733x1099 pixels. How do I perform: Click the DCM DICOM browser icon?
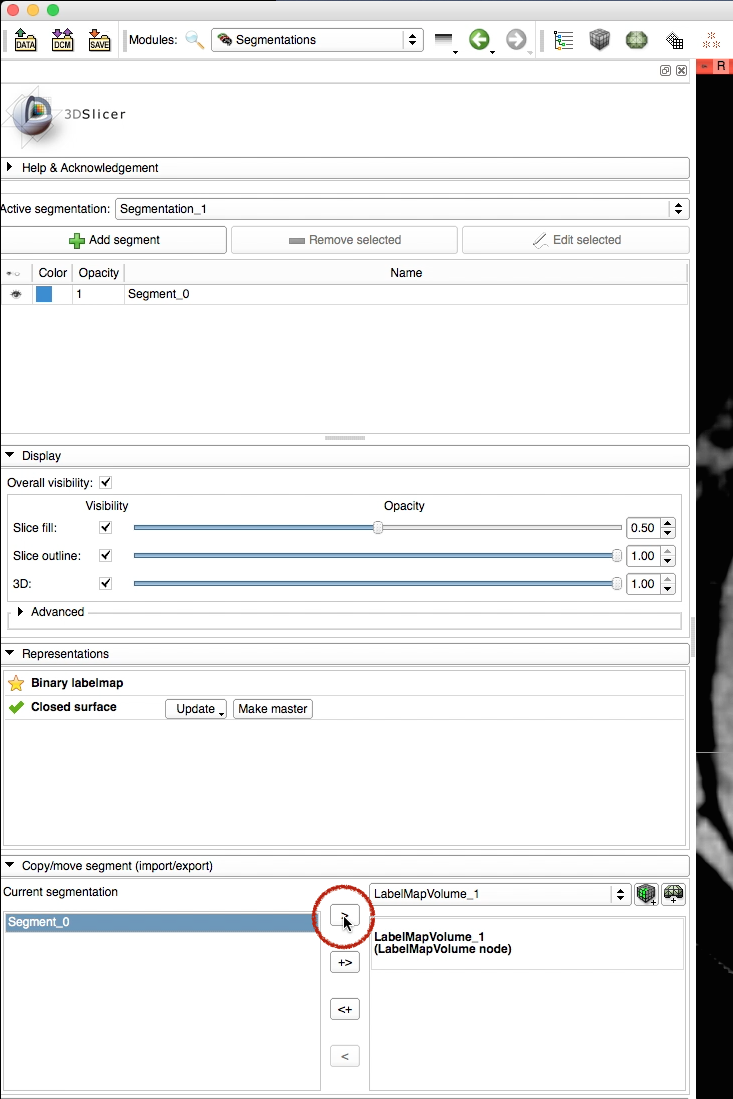[x=62, y=40]
